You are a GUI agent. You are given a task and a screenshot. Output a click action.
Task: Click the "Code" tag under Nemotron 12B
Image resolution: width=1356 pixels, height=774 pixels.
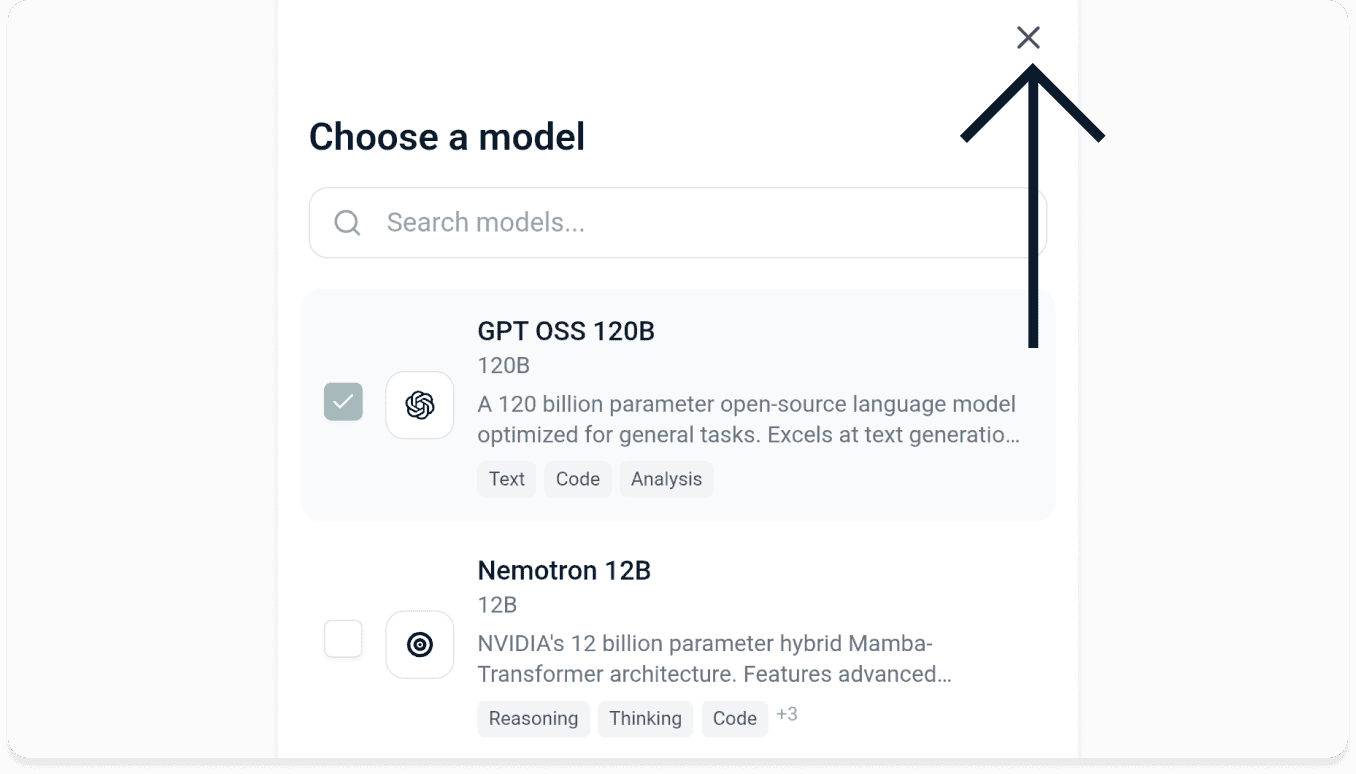(x=734, y=718)
